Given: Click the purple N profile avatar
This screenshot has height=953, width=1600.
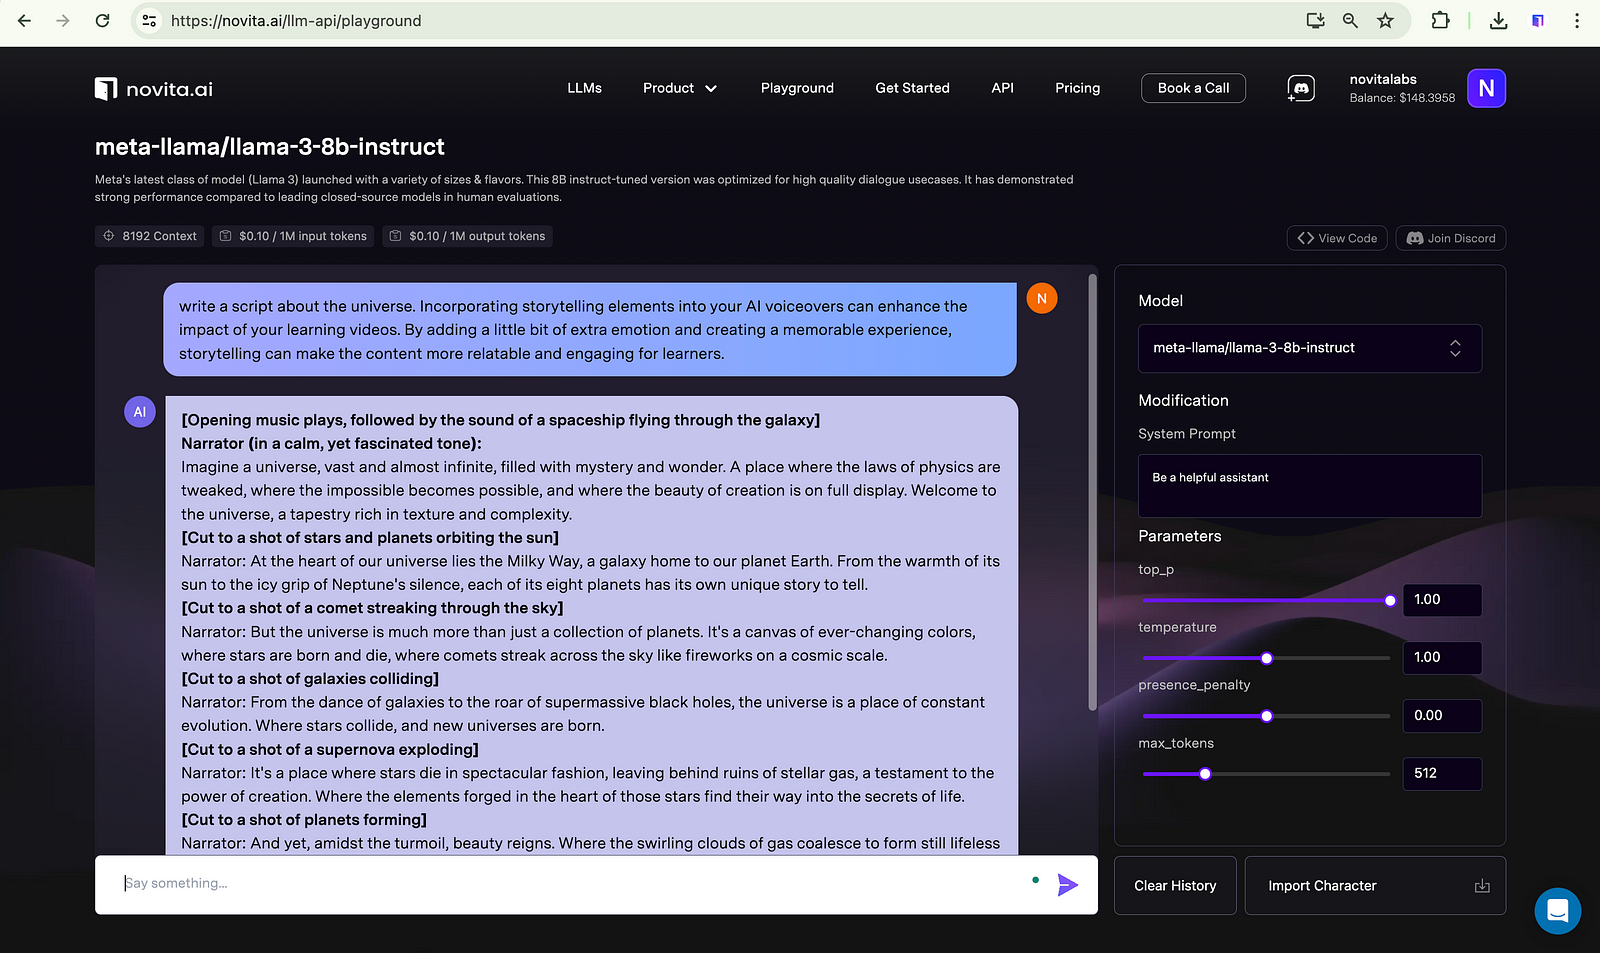Looking at the screenshot, I should coord(1486,88).
